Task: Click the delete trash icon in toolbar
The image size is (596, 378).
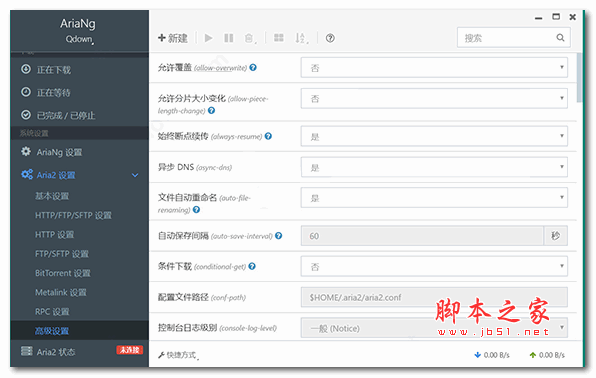Action: [250, 38]
